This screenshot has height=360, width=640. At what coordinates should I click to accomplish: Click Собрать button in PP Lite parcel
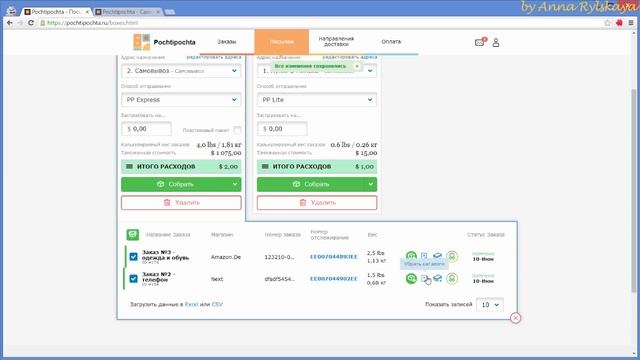[x=311, y=184]
